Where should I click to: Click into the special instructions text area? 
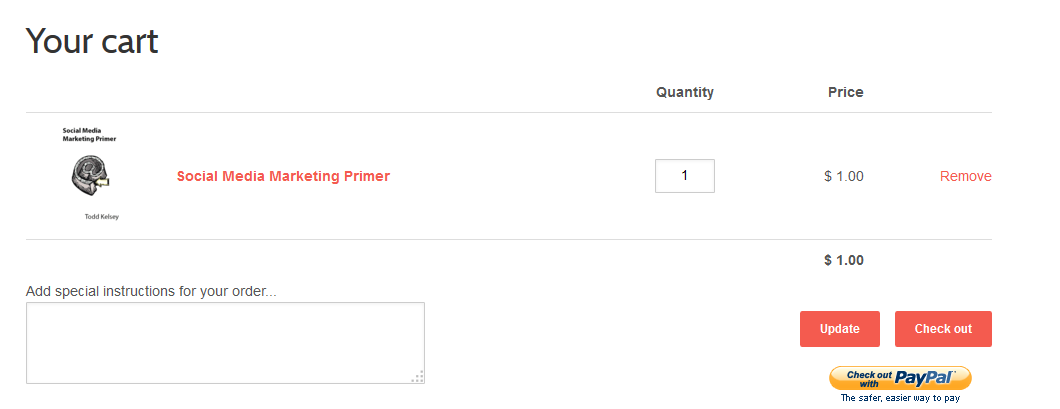click(x=225, y=343)
